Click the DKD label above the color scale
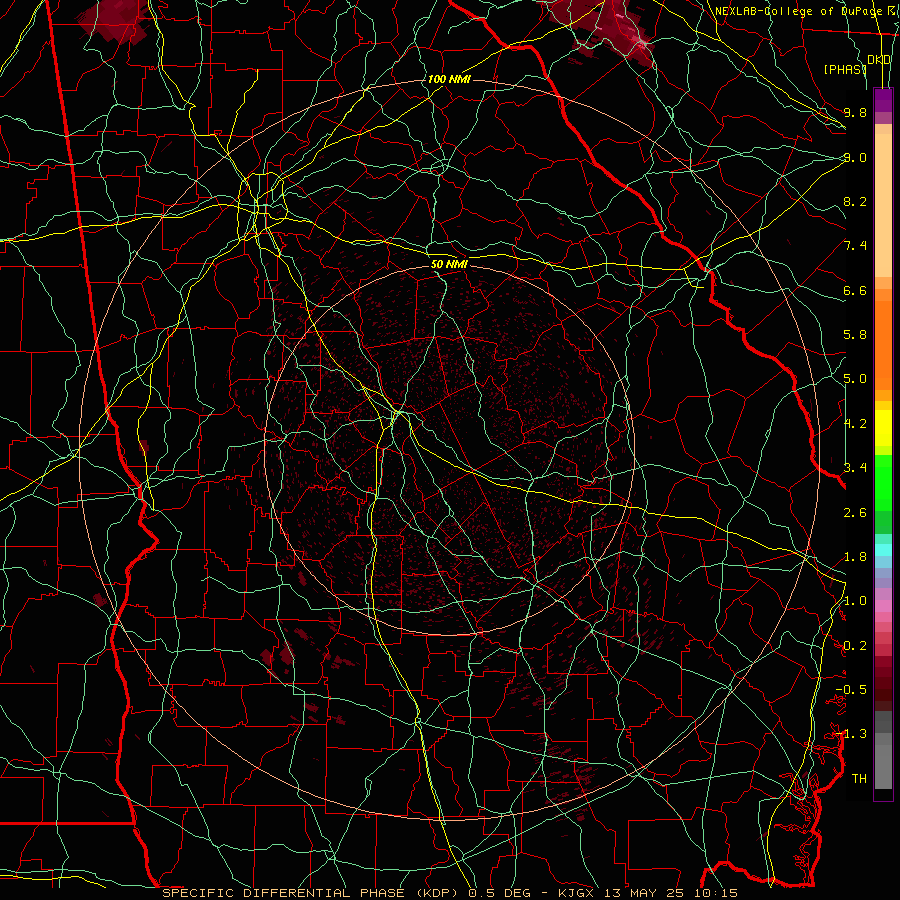Screen dimensions: 900x900 click(879, 60)
